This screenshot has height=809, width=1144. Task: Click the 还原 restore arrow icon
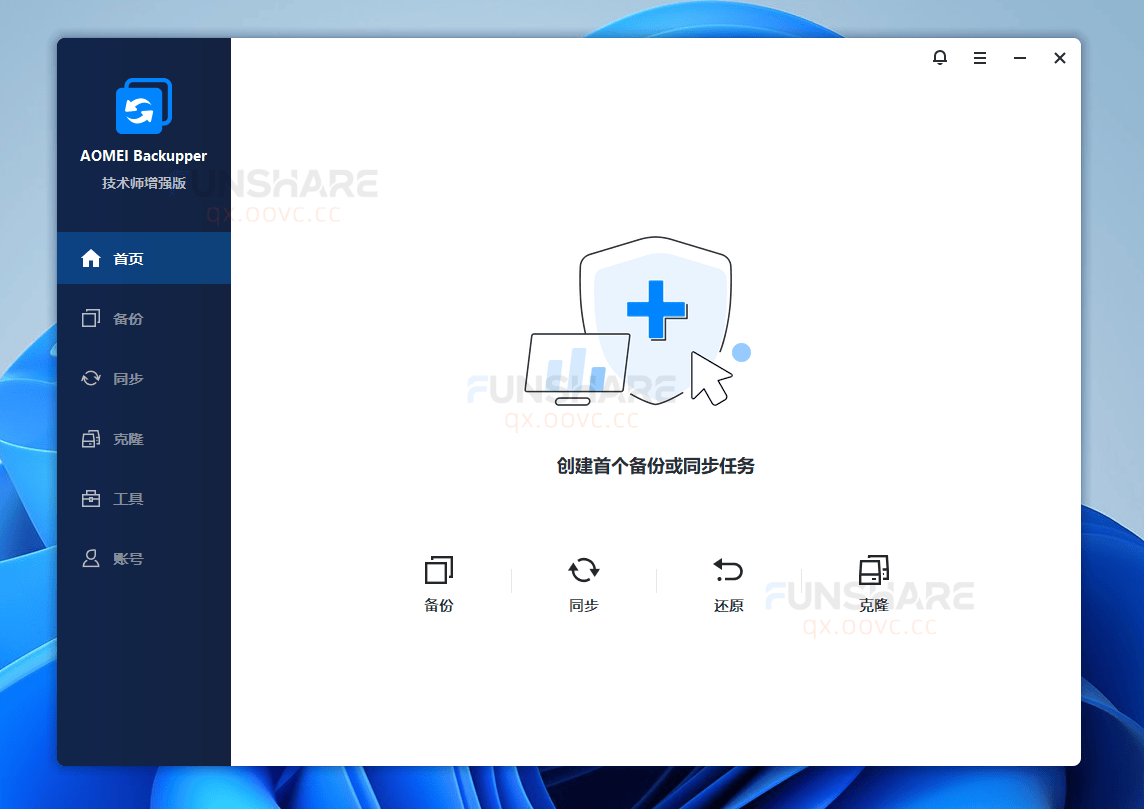point(728,570)
